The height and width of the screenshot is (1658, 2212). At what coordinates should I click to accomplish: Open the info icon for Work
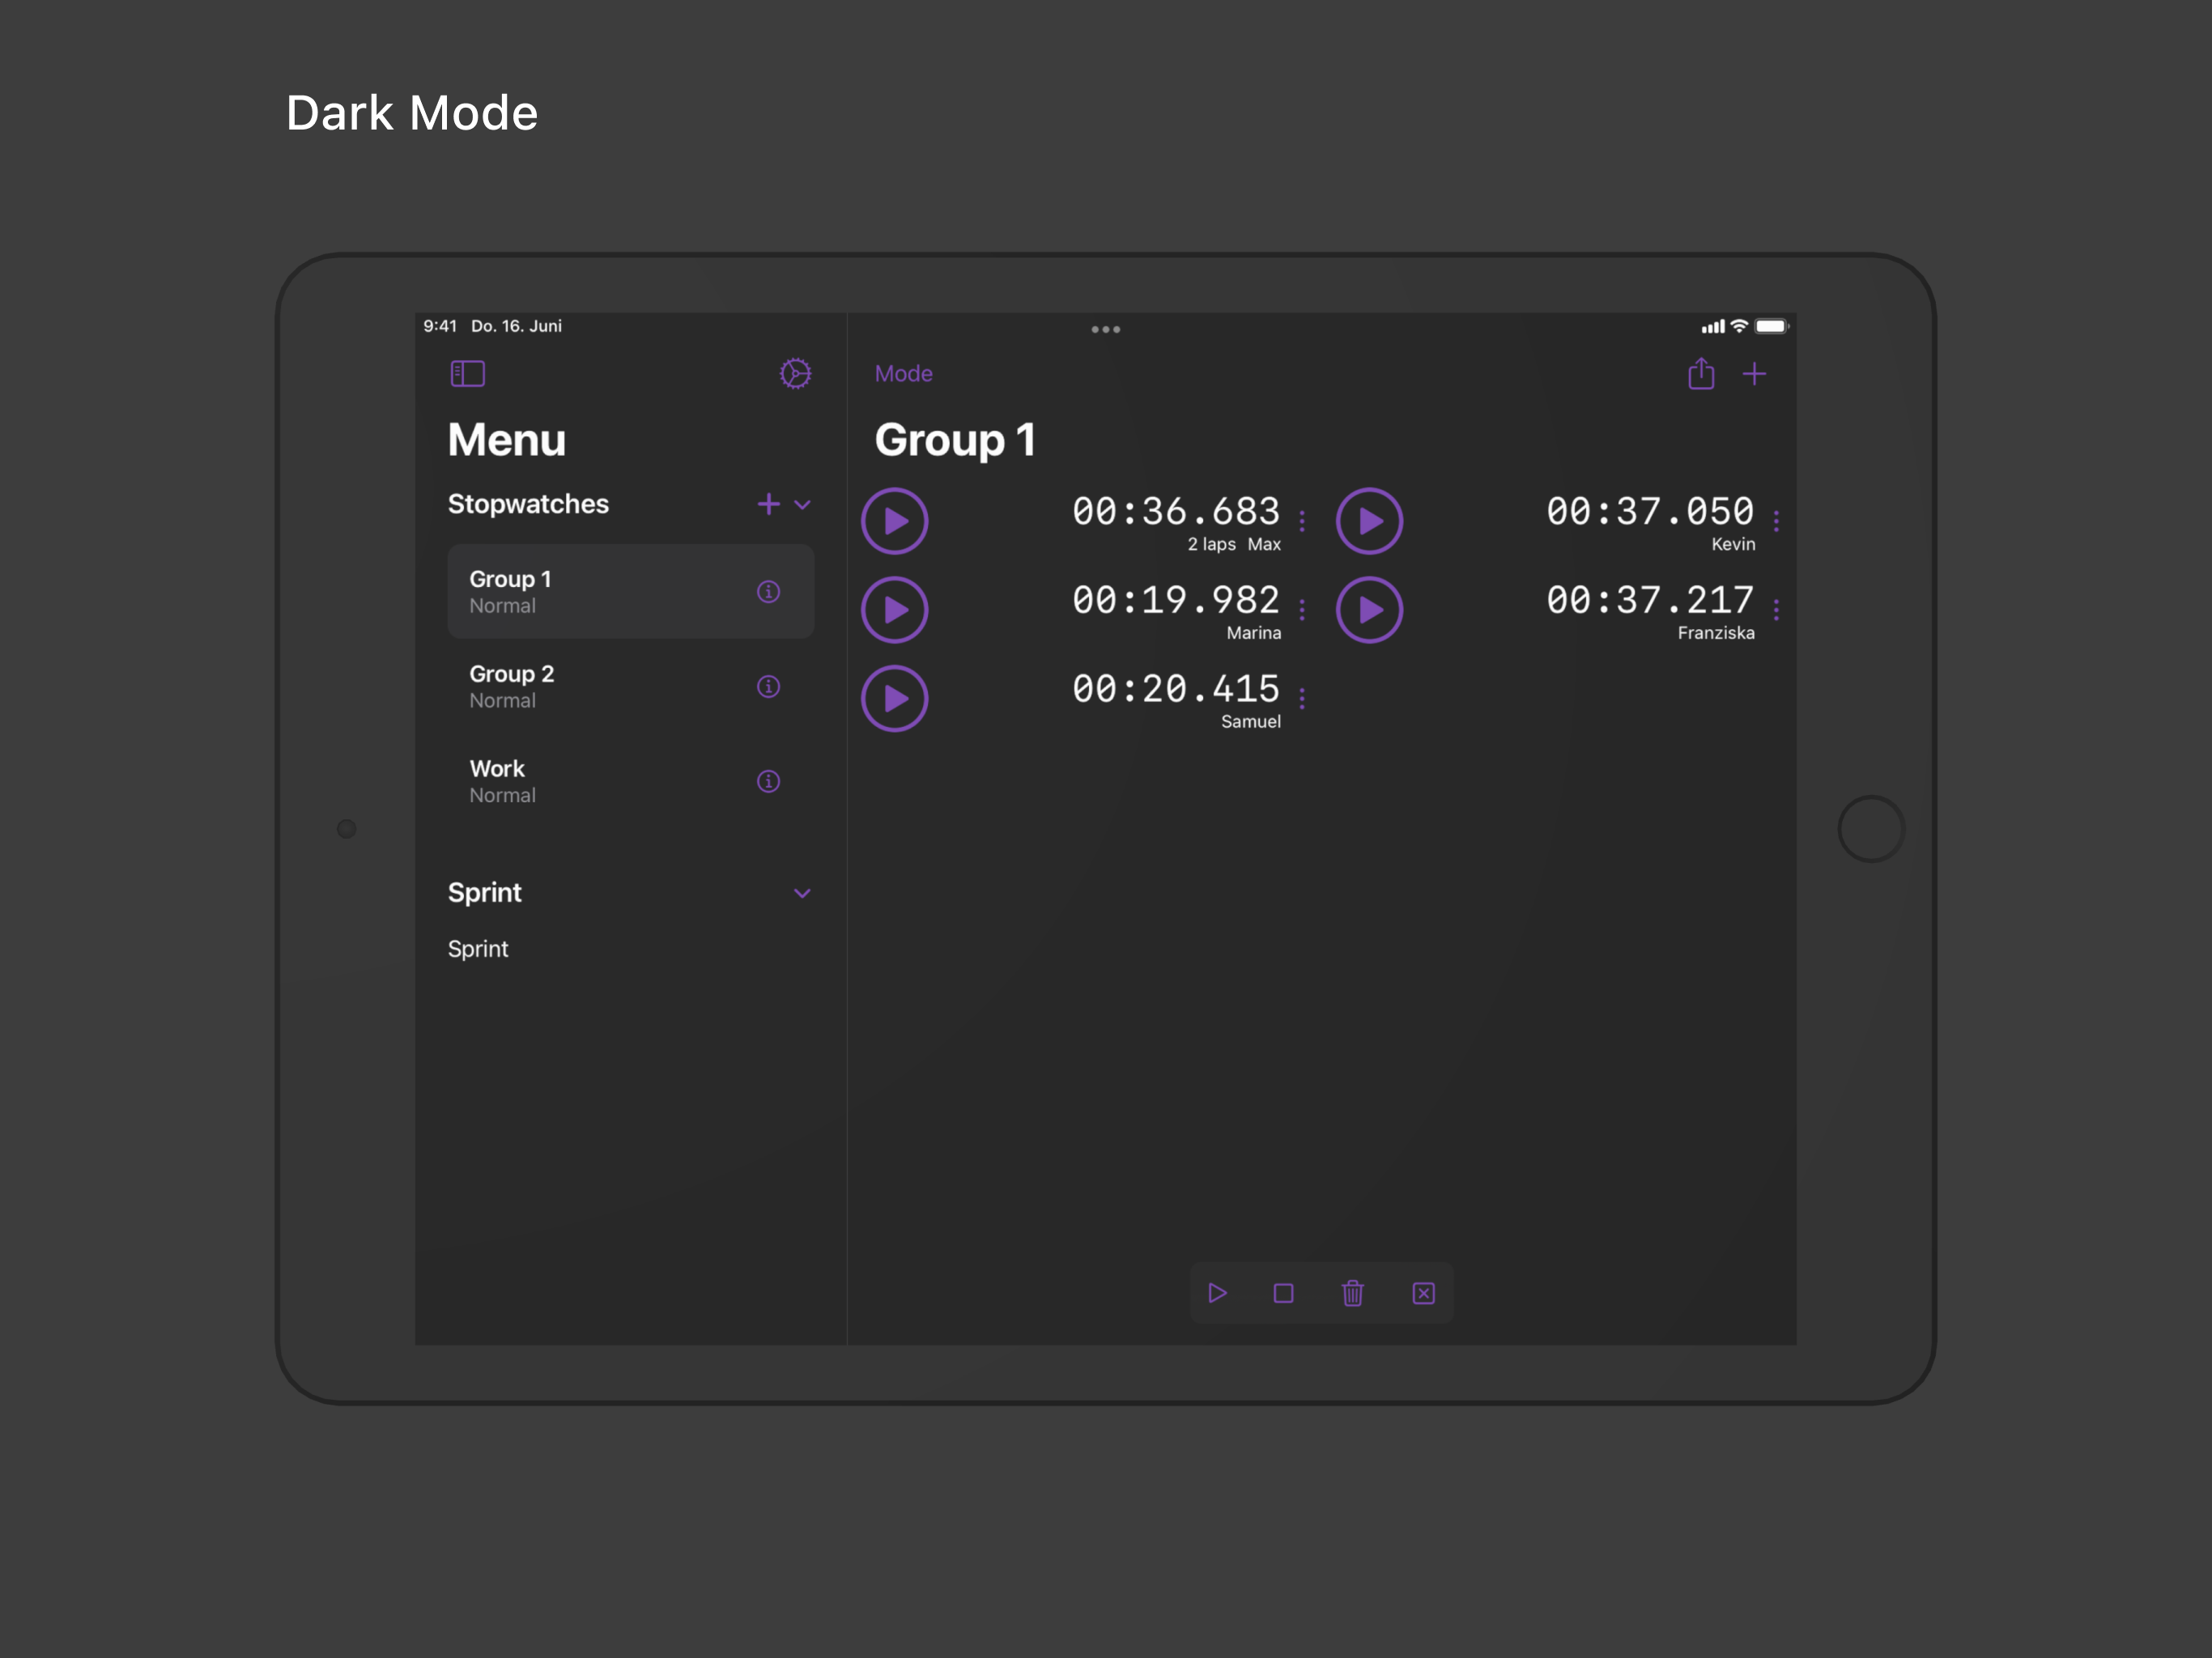click(x=768, y=781)
